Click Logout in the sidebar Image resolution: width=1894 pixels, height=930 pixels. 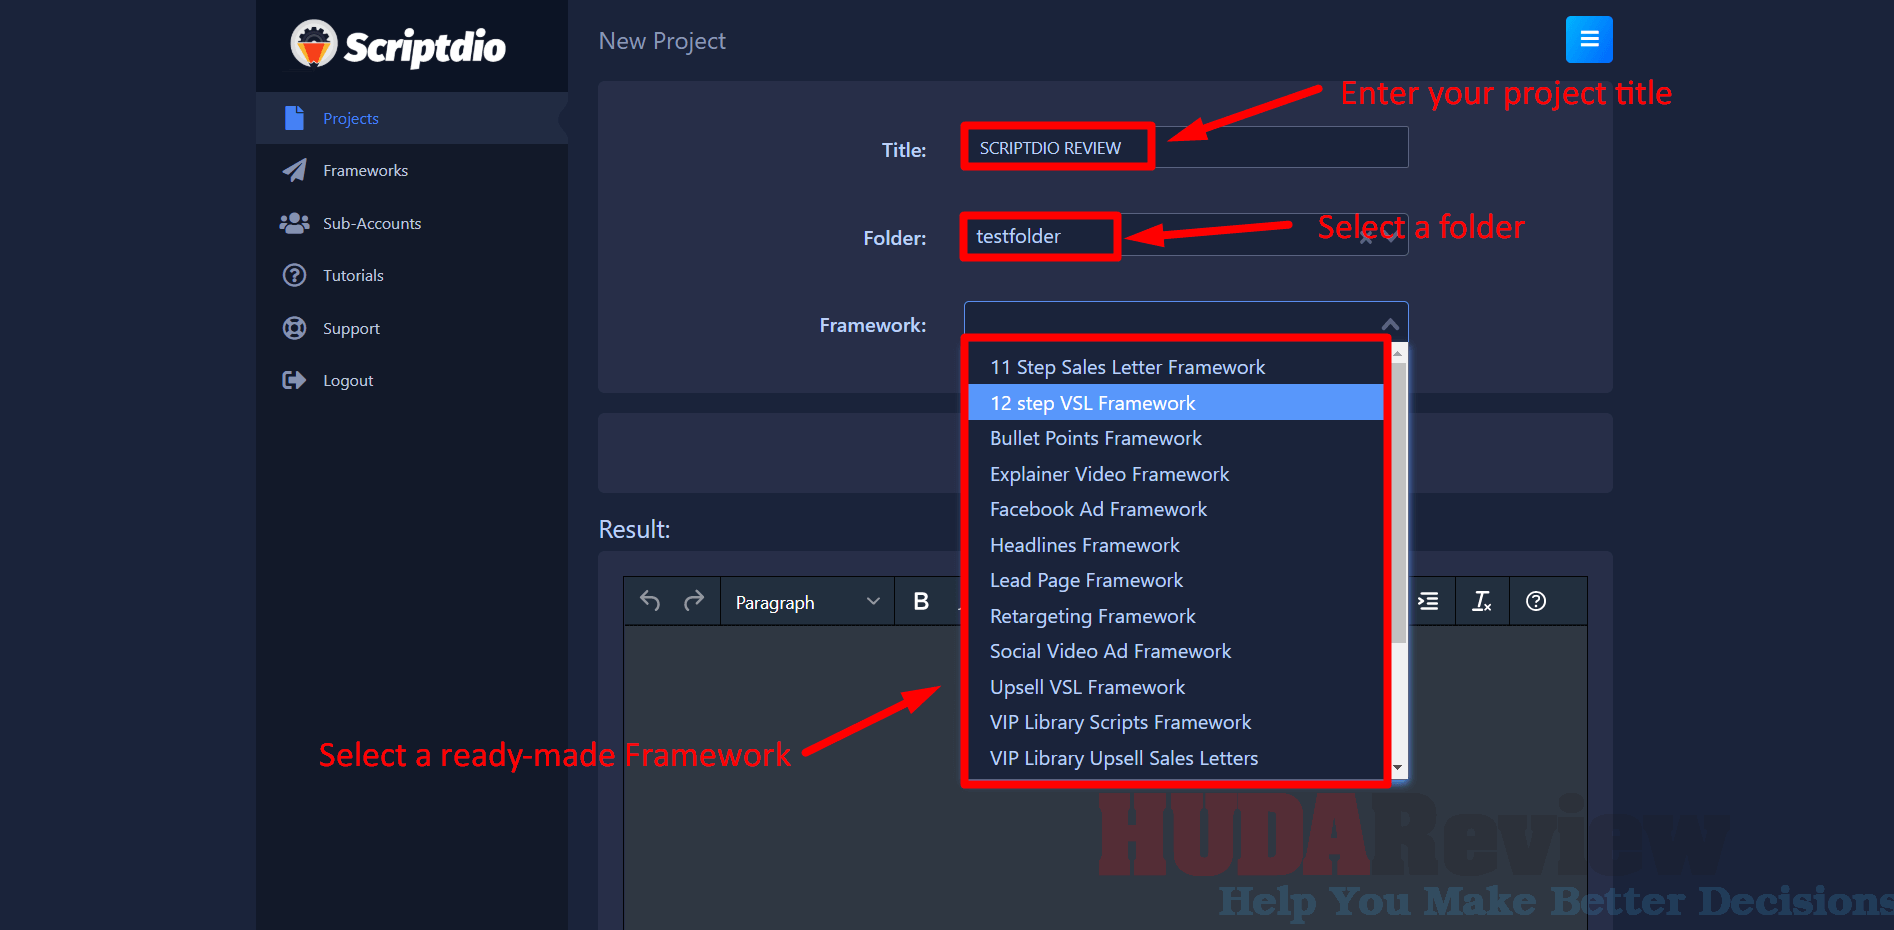pos(412,380)
